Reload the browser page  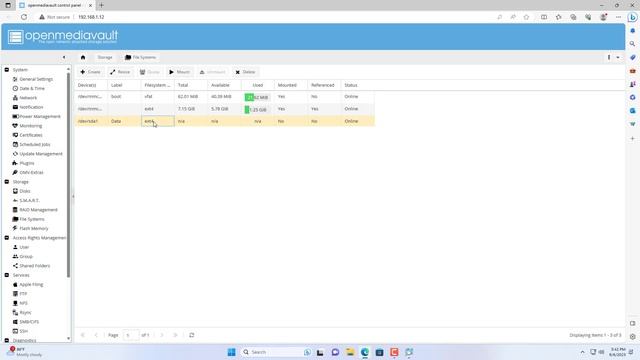point(24,17)
